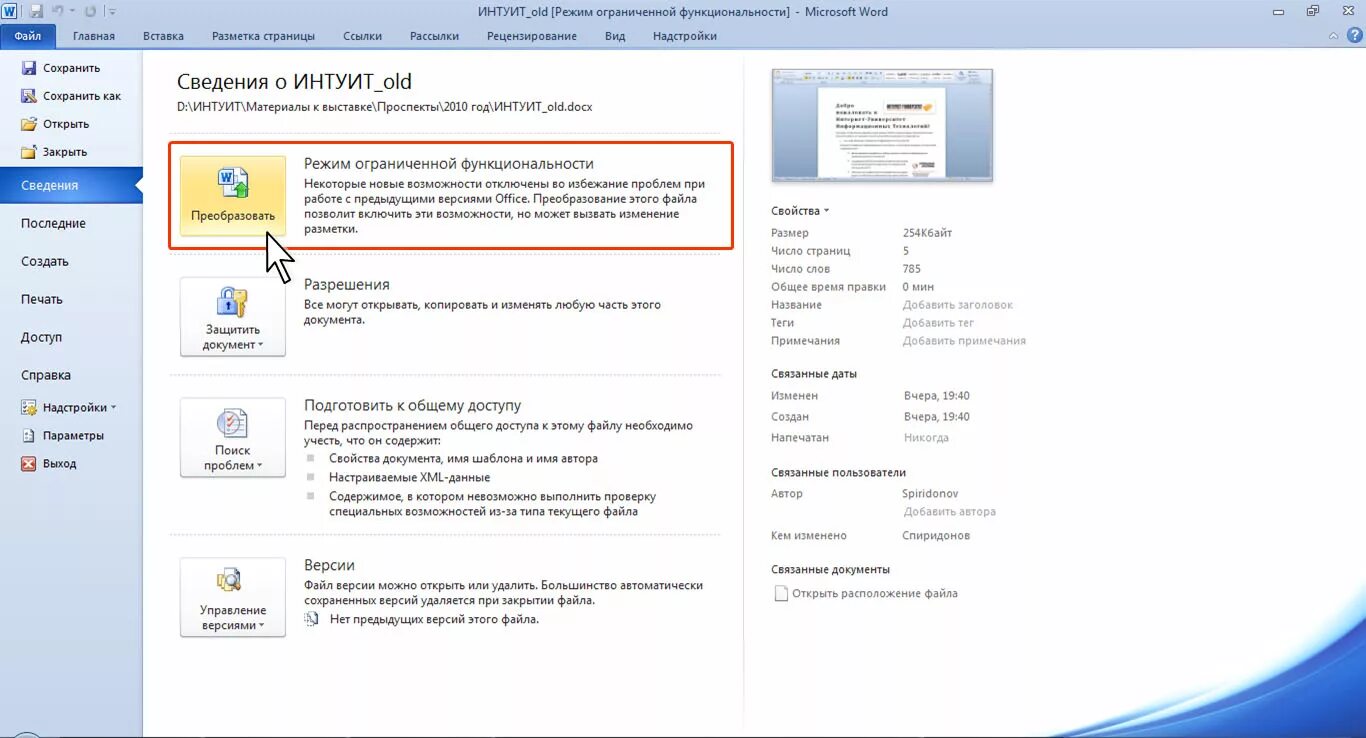1366x738 pixels.
Task: Click the last modified by name Спиридонов
Action: click(x=936, y=536)
